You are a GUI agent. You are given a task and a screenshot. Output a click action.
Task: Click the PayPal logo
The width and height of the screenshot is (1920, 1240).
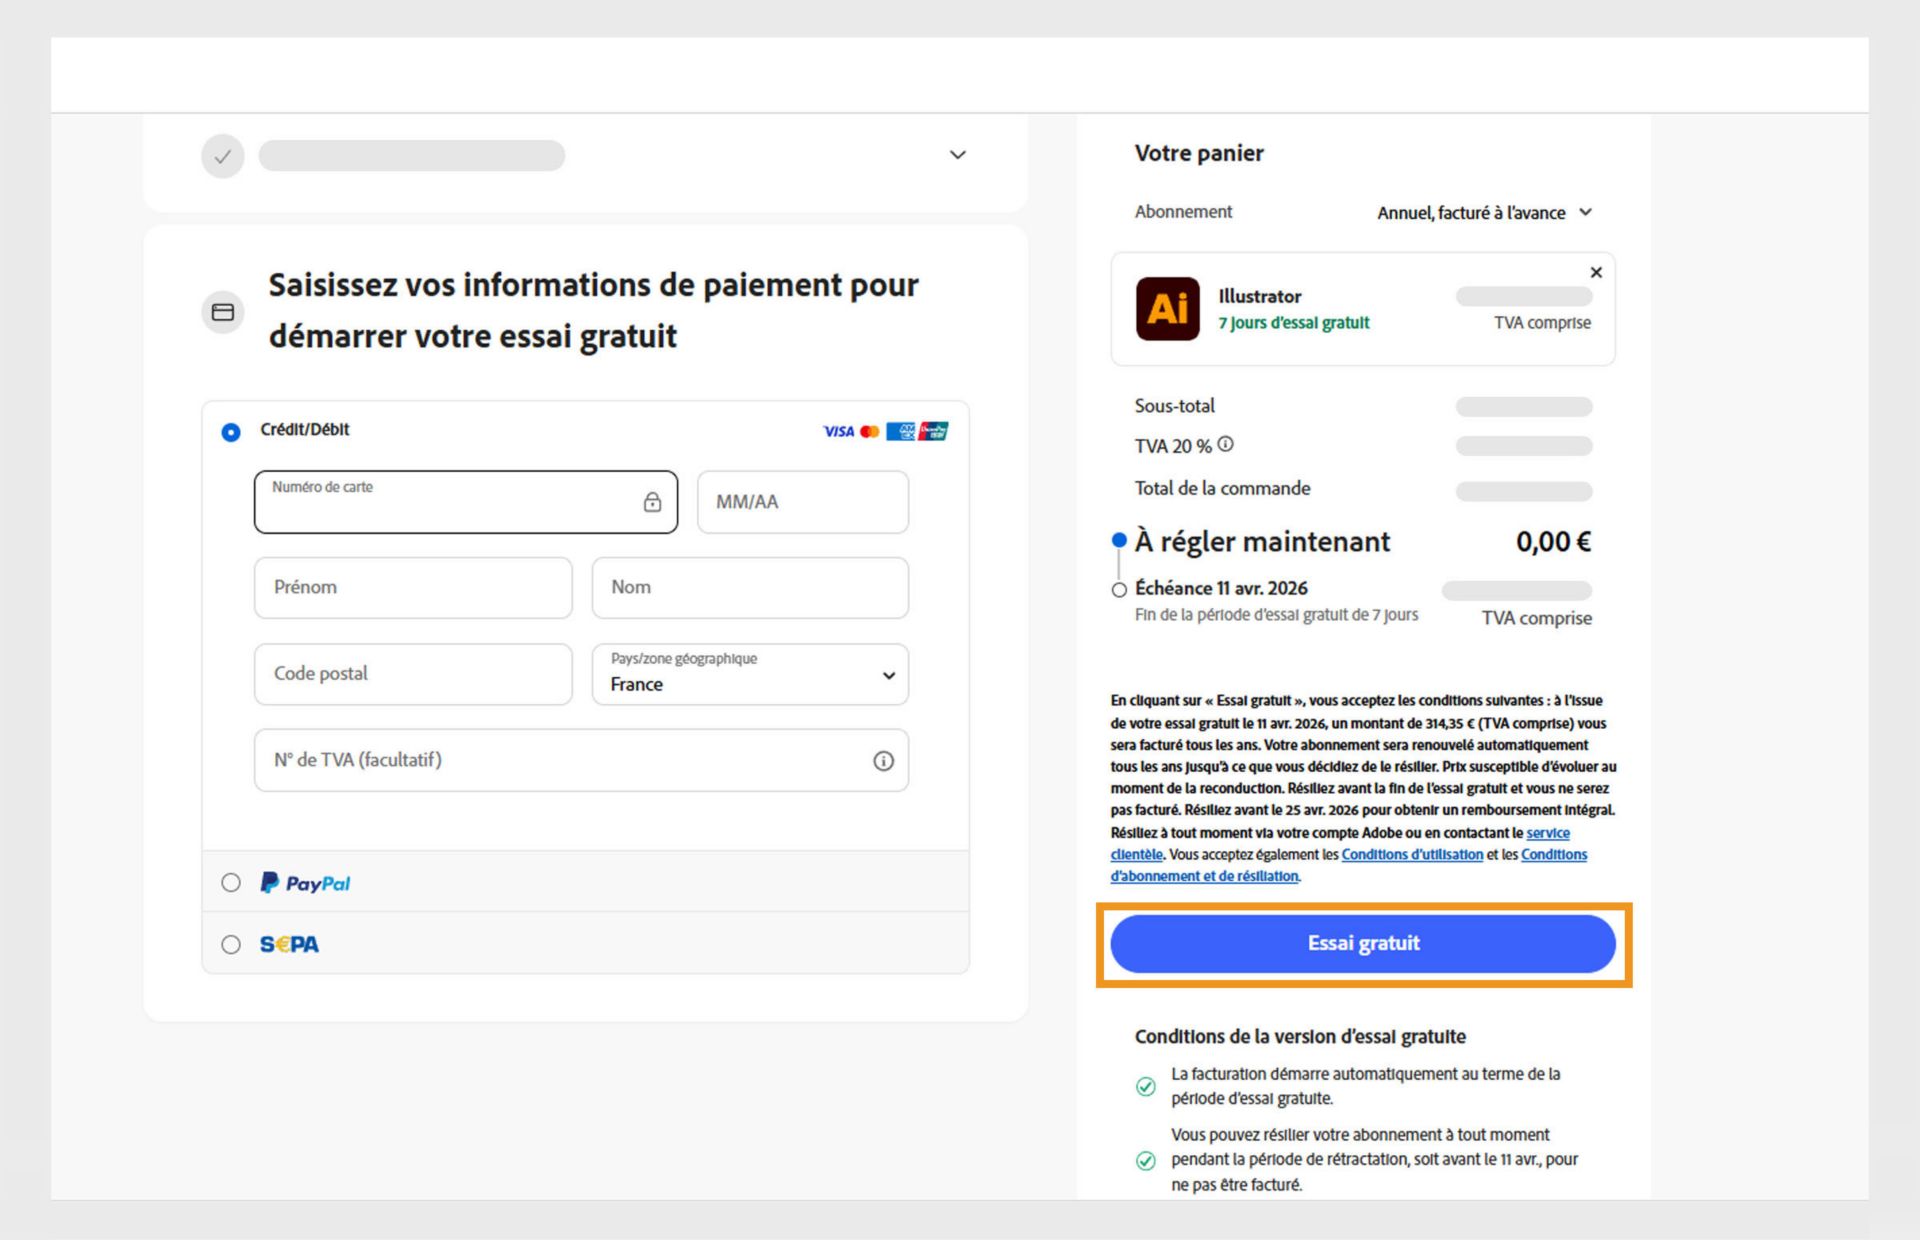click(x=305, y=882)
